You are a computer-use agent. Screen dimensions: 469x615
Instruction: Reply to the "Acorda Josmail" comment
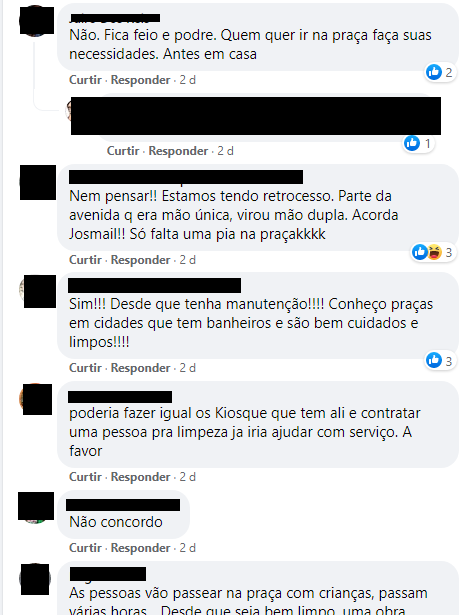[x=140, y=260]
